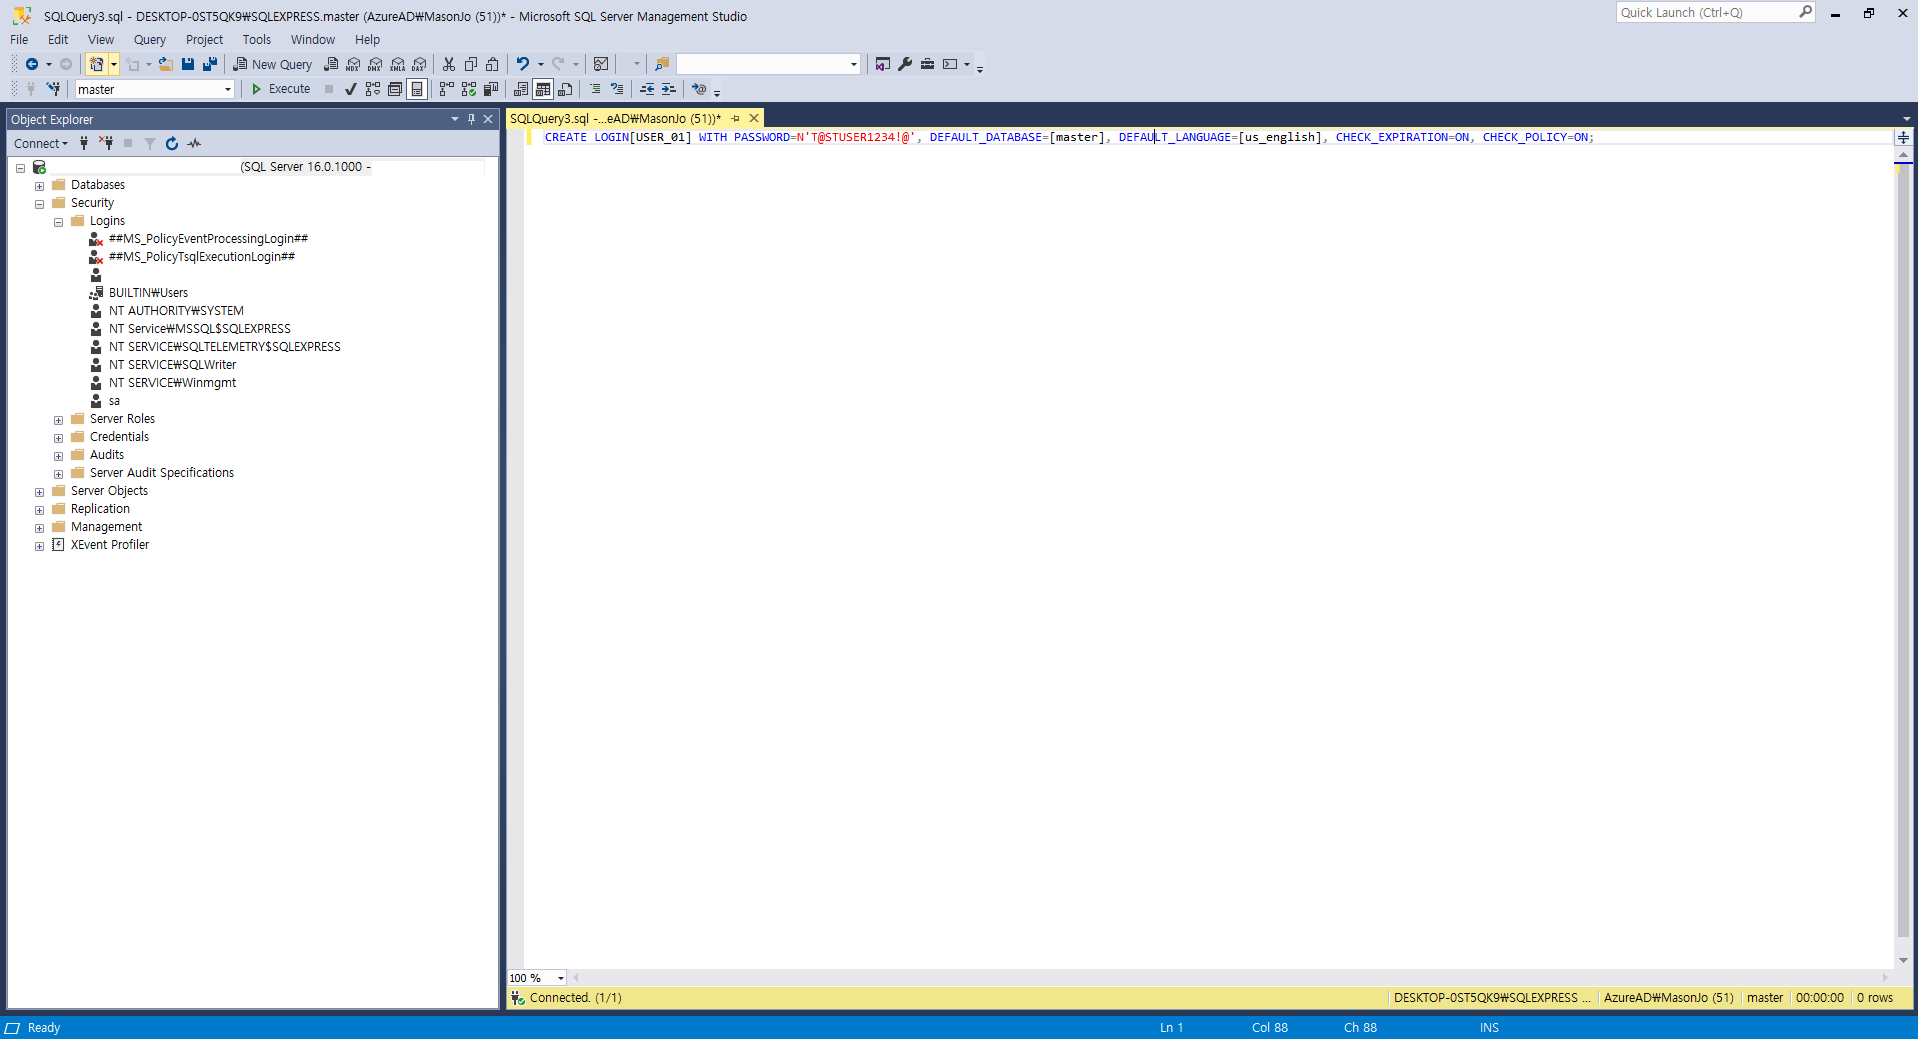Click the Find in Files icon
The height and width of the screenshot is (1039, 1918).
pyautogui.click(x=662, y=64)
